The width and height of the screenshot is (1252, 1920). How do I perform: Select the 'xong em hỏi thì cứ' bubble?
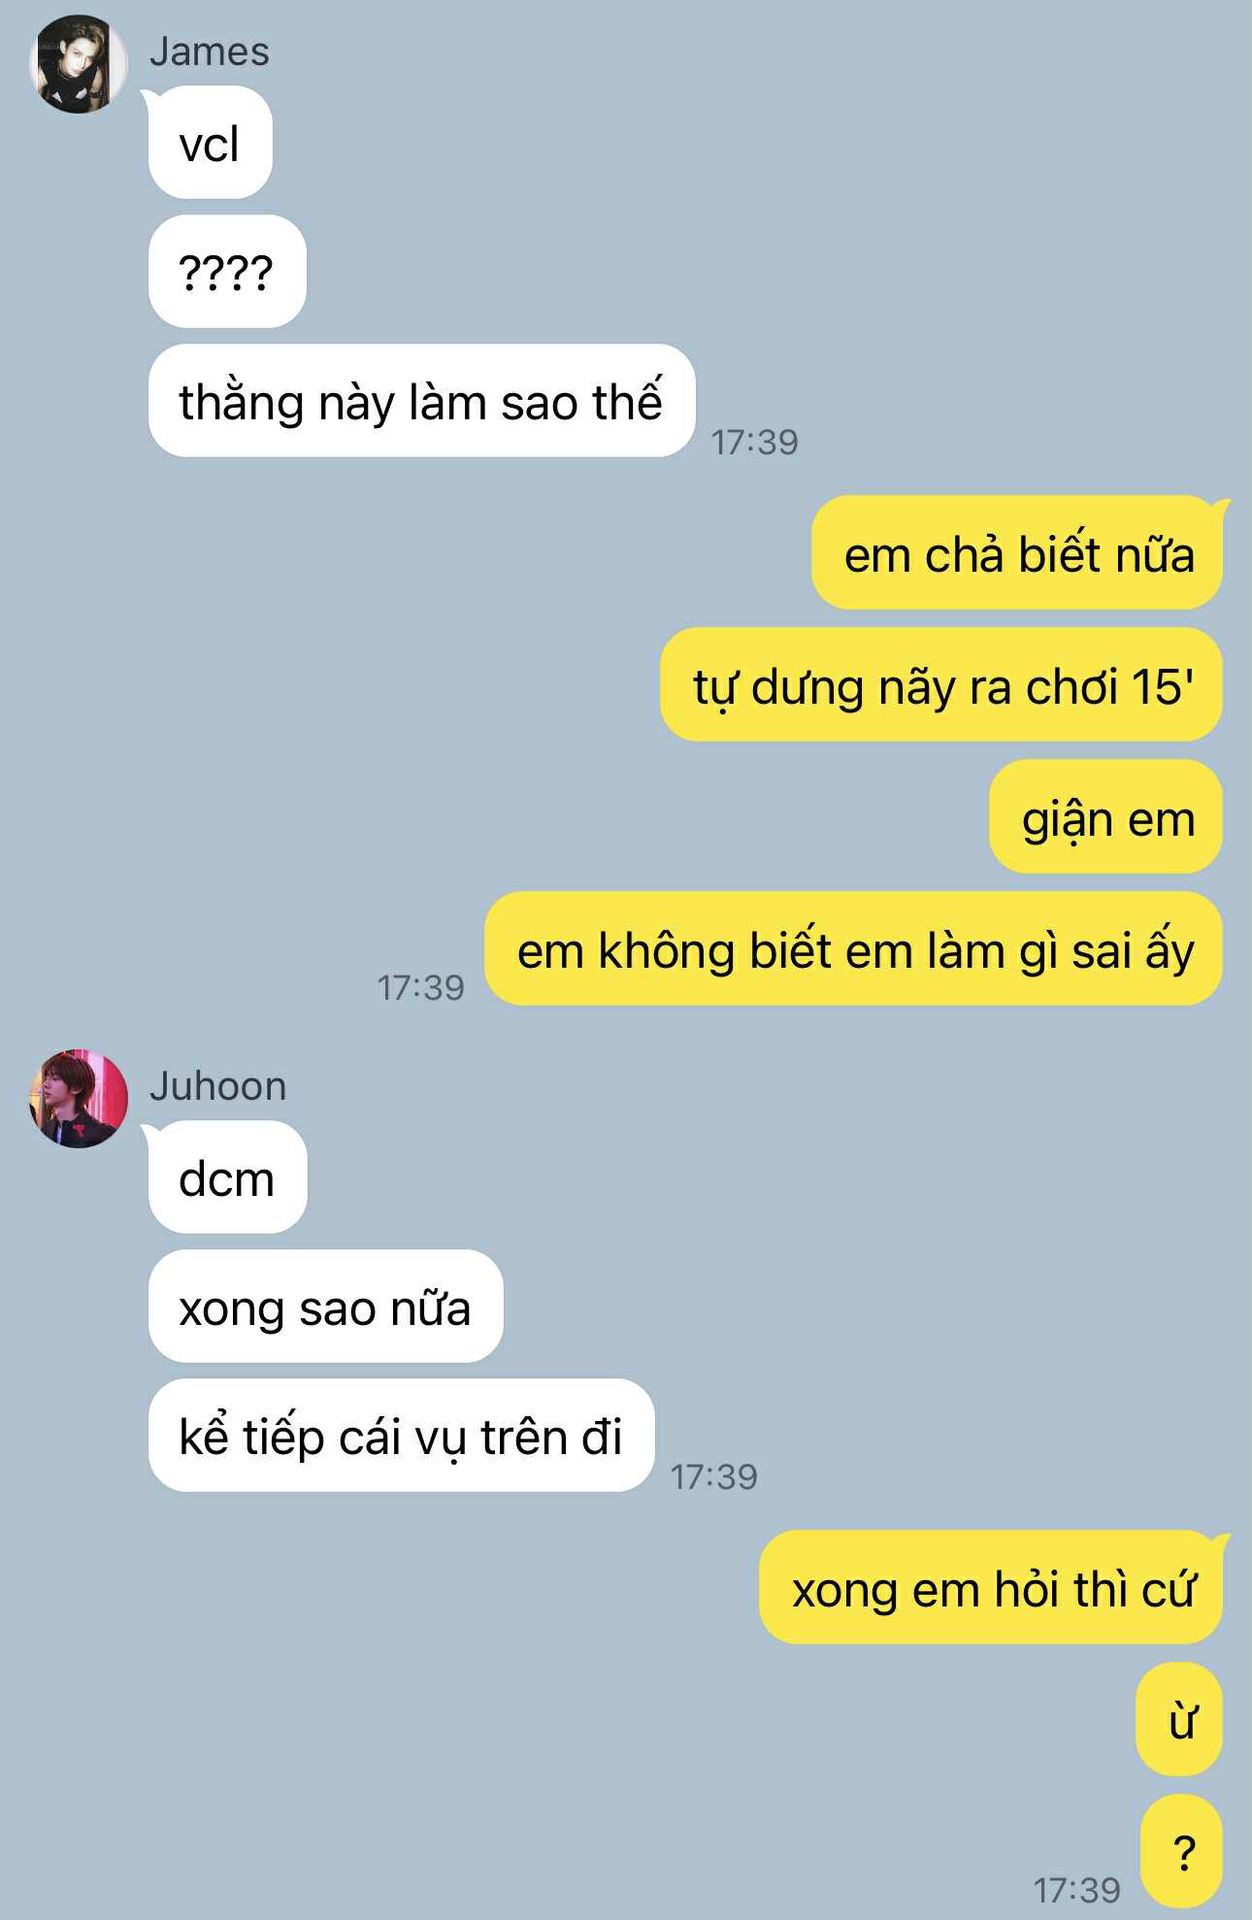[991, 1587]
